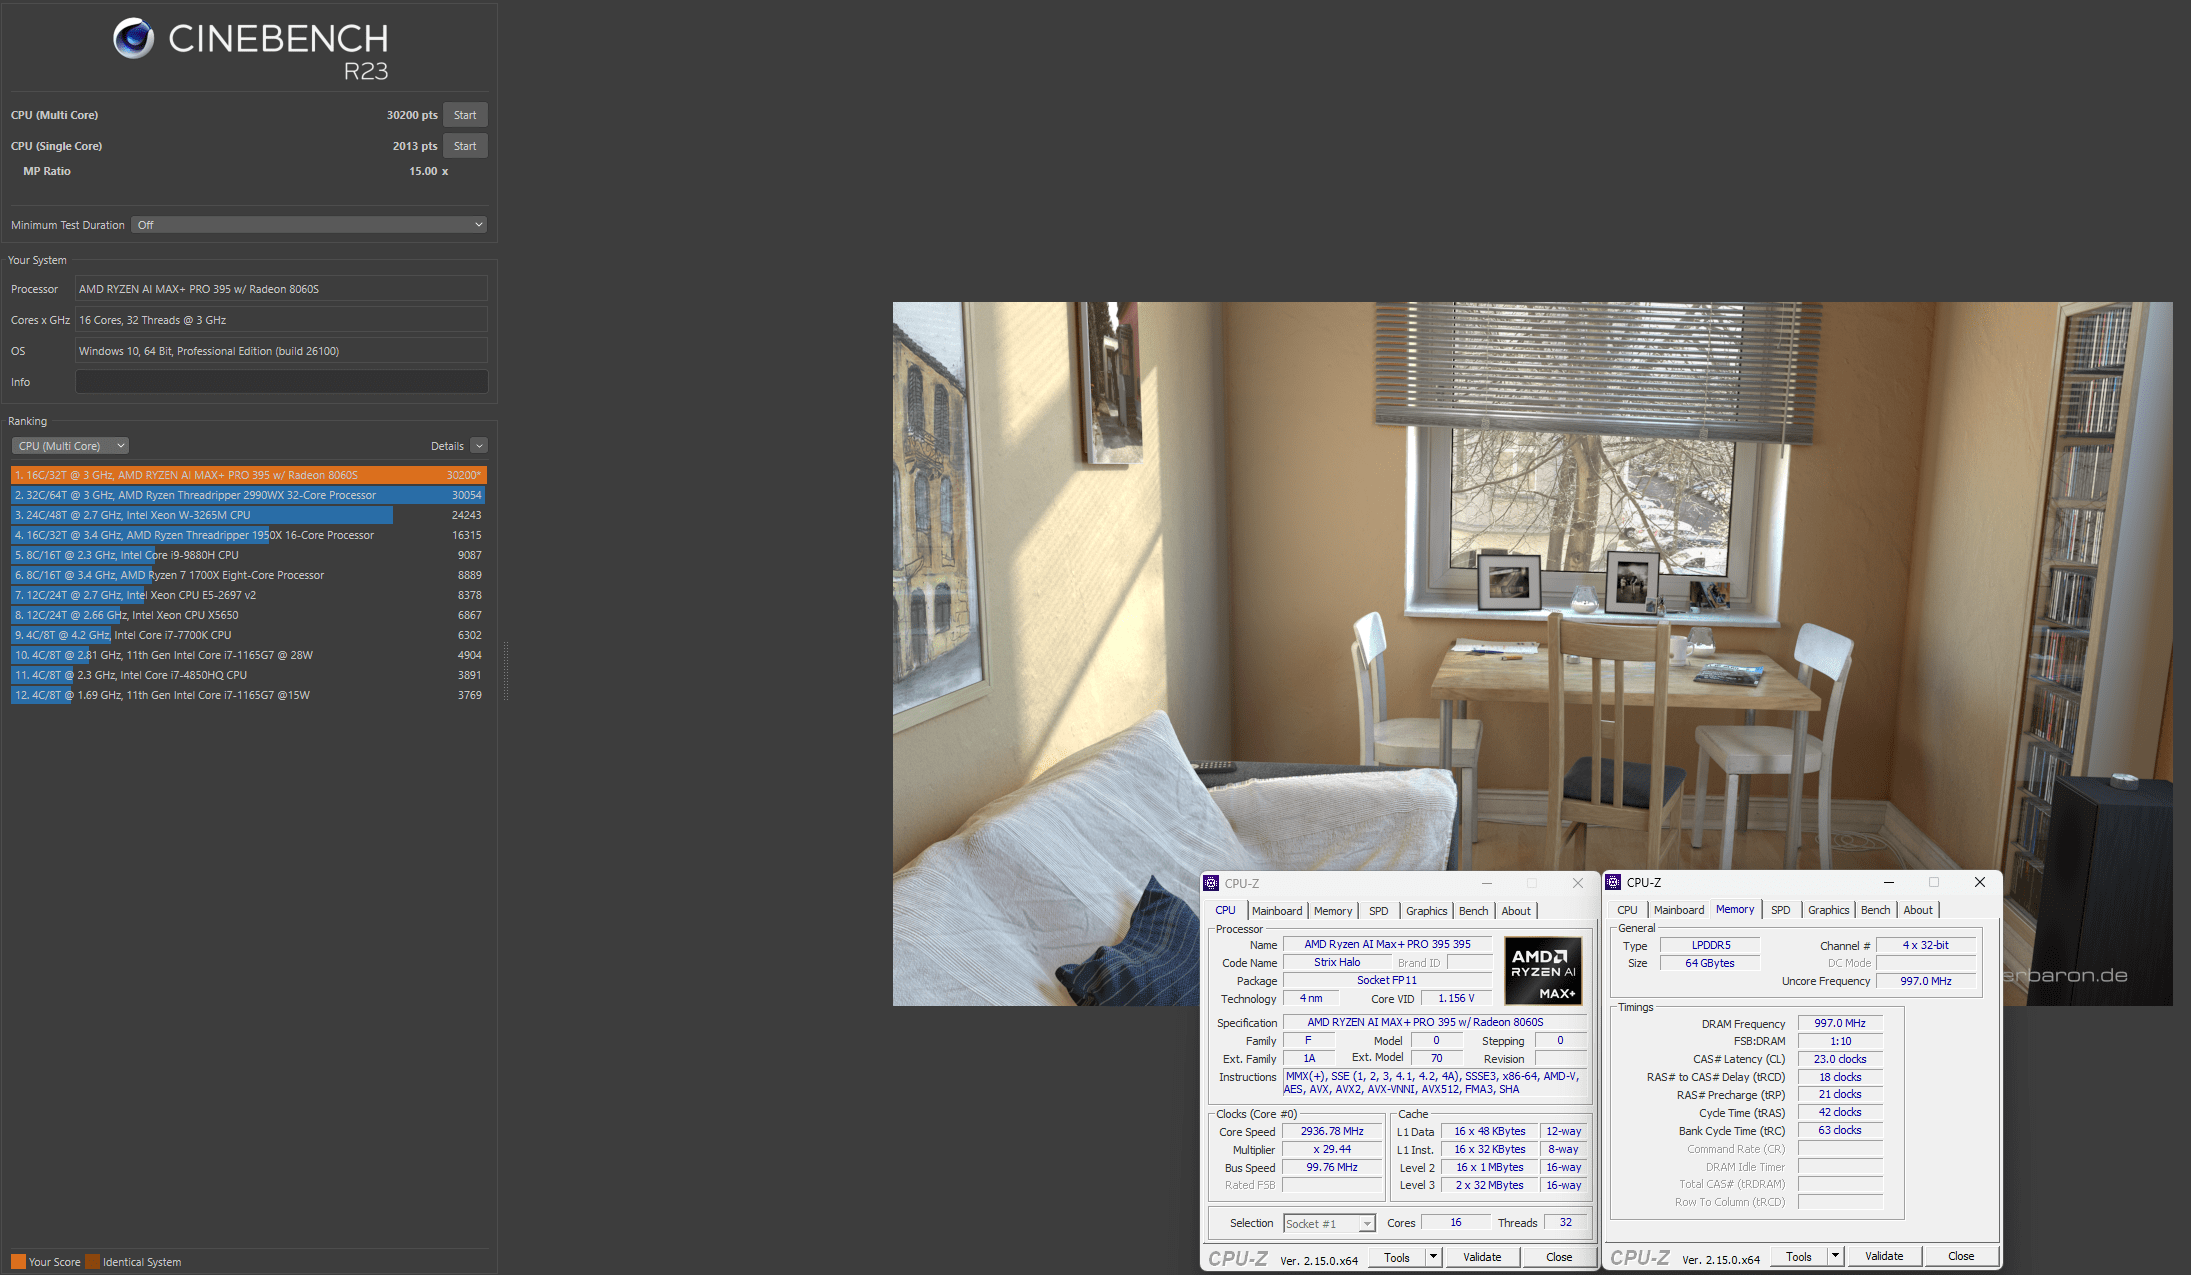Click the Processor name field in Cinebench
The height and width of the screenshot is (1275, 2191).
click(x=282, y=289)
